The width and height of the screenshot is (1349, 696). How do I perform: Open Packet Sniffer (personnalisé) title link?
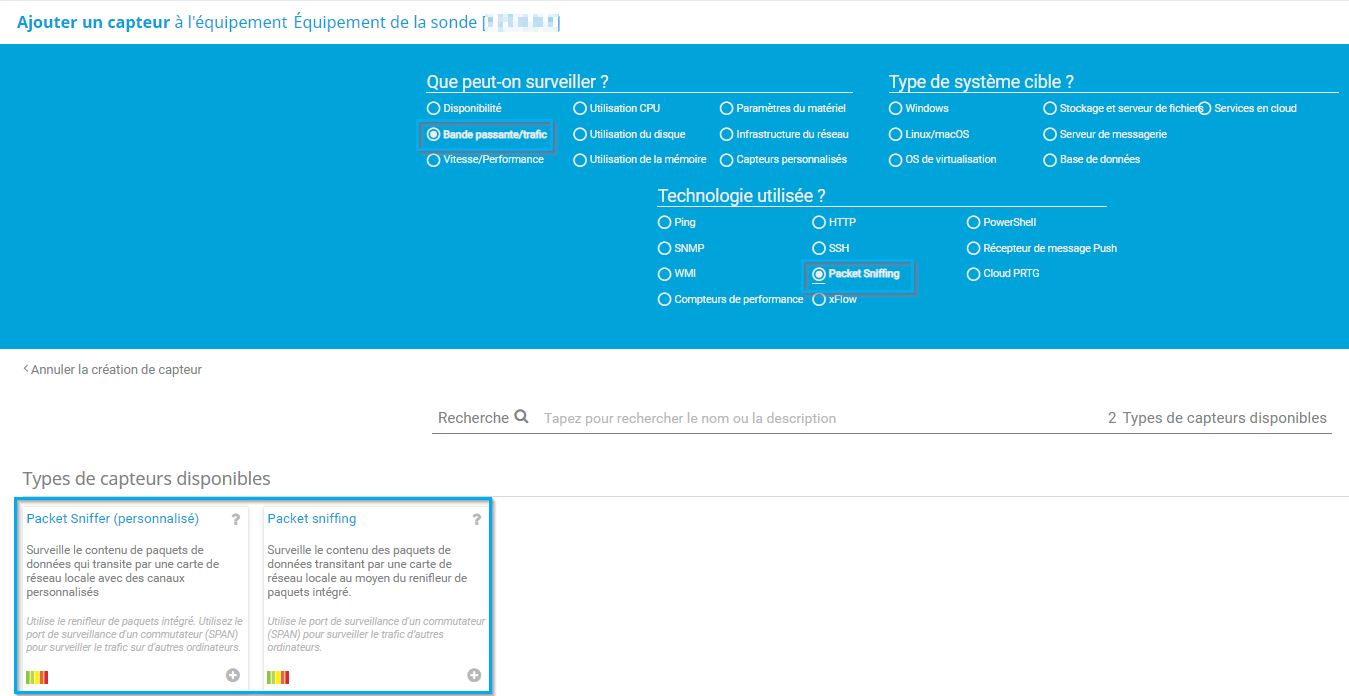click(112, 518)
